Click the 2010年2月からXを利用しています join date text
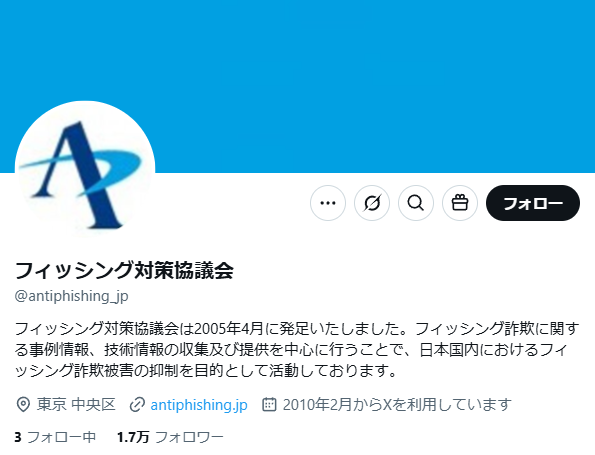595x455 pixels. (397, 405)
